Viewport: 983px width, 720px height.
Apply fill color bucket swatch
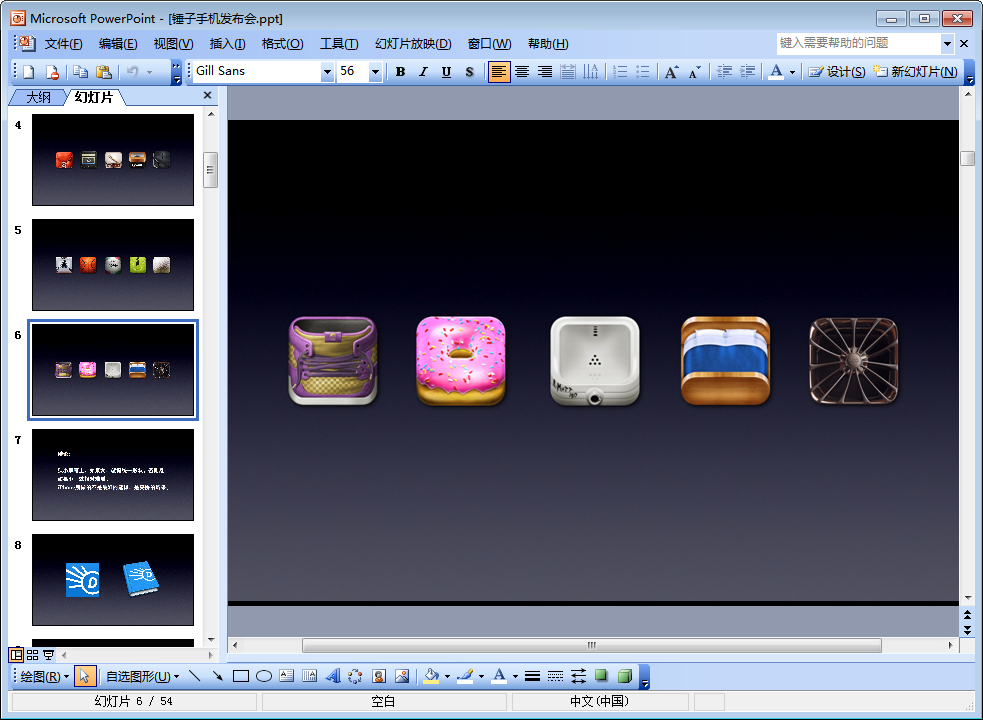coord(431,676)
